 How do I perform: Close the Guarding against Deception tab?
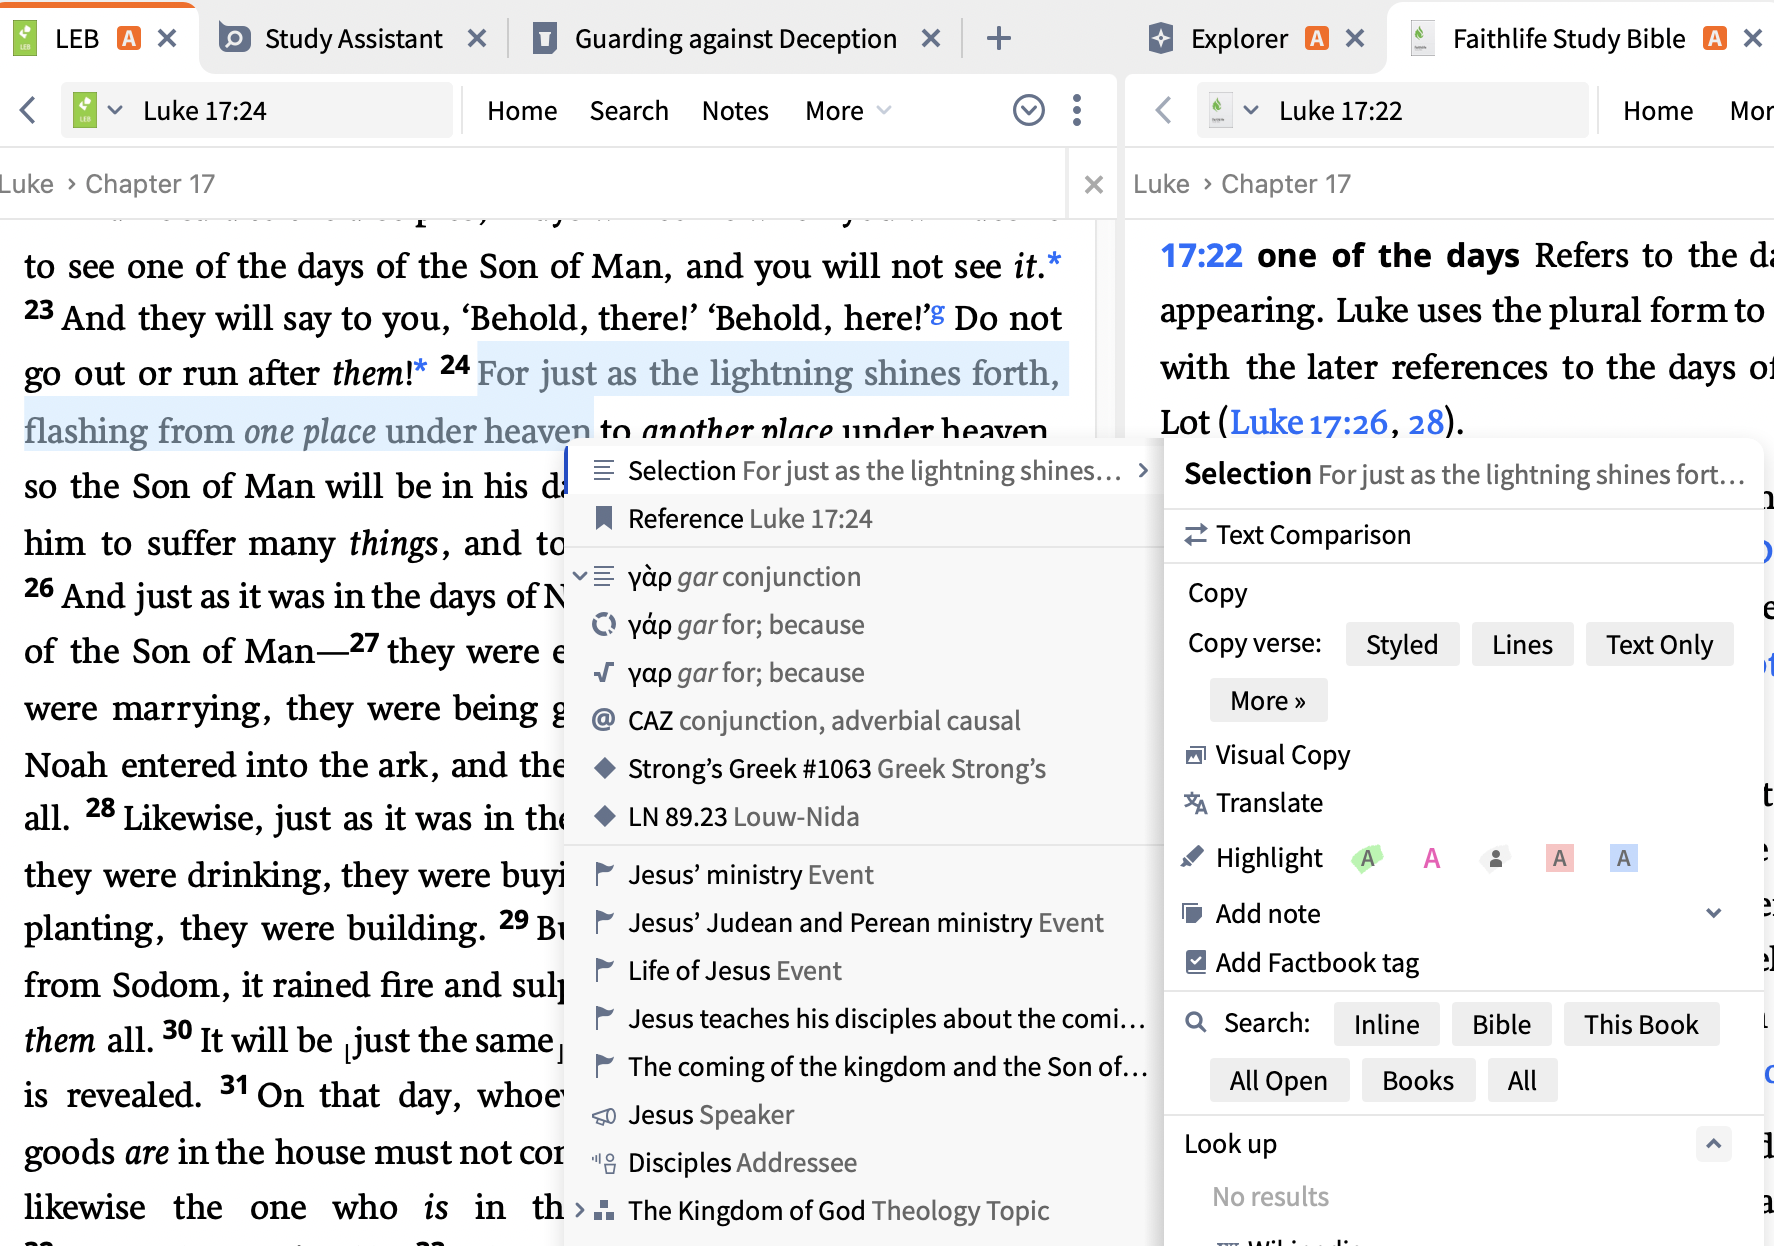[x=930, y=39]
